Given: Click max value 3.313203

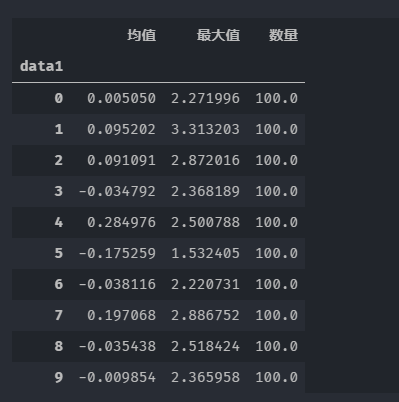Looking at the screenshot, I should click(x=205, y=129).
